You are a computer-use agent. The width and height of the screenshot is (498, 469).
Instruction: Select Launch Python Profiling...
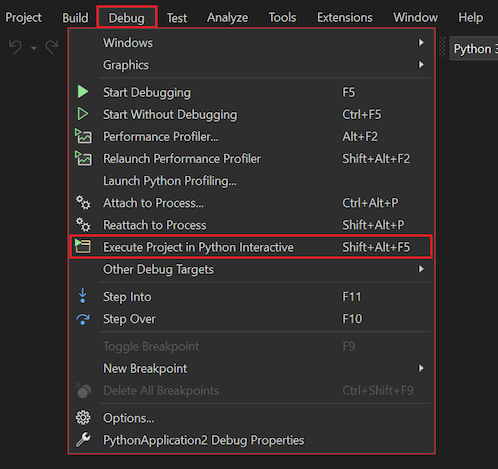pyautogui.click(x=170, y=181)
